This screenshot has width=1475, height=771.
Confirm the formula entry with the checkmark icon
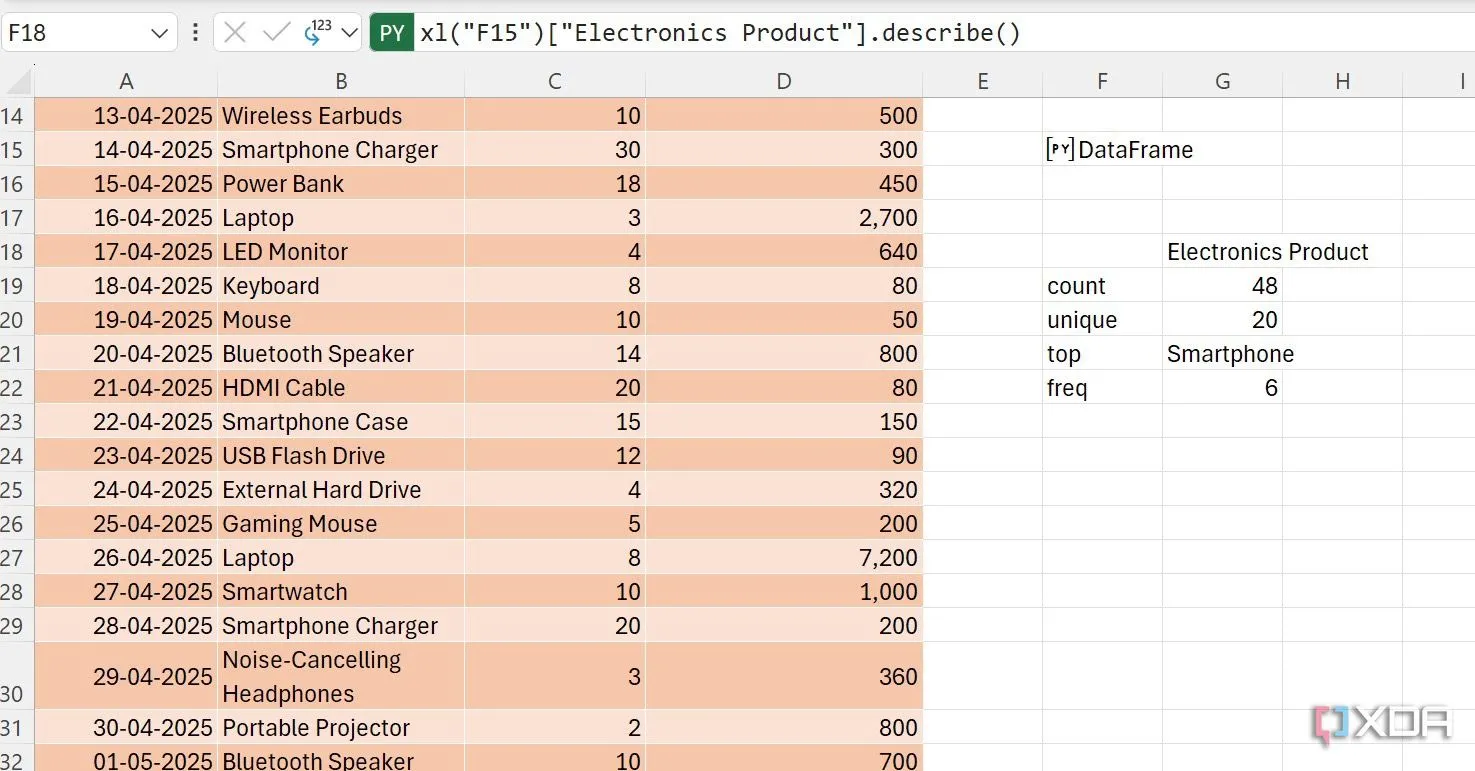coord(276,32)
